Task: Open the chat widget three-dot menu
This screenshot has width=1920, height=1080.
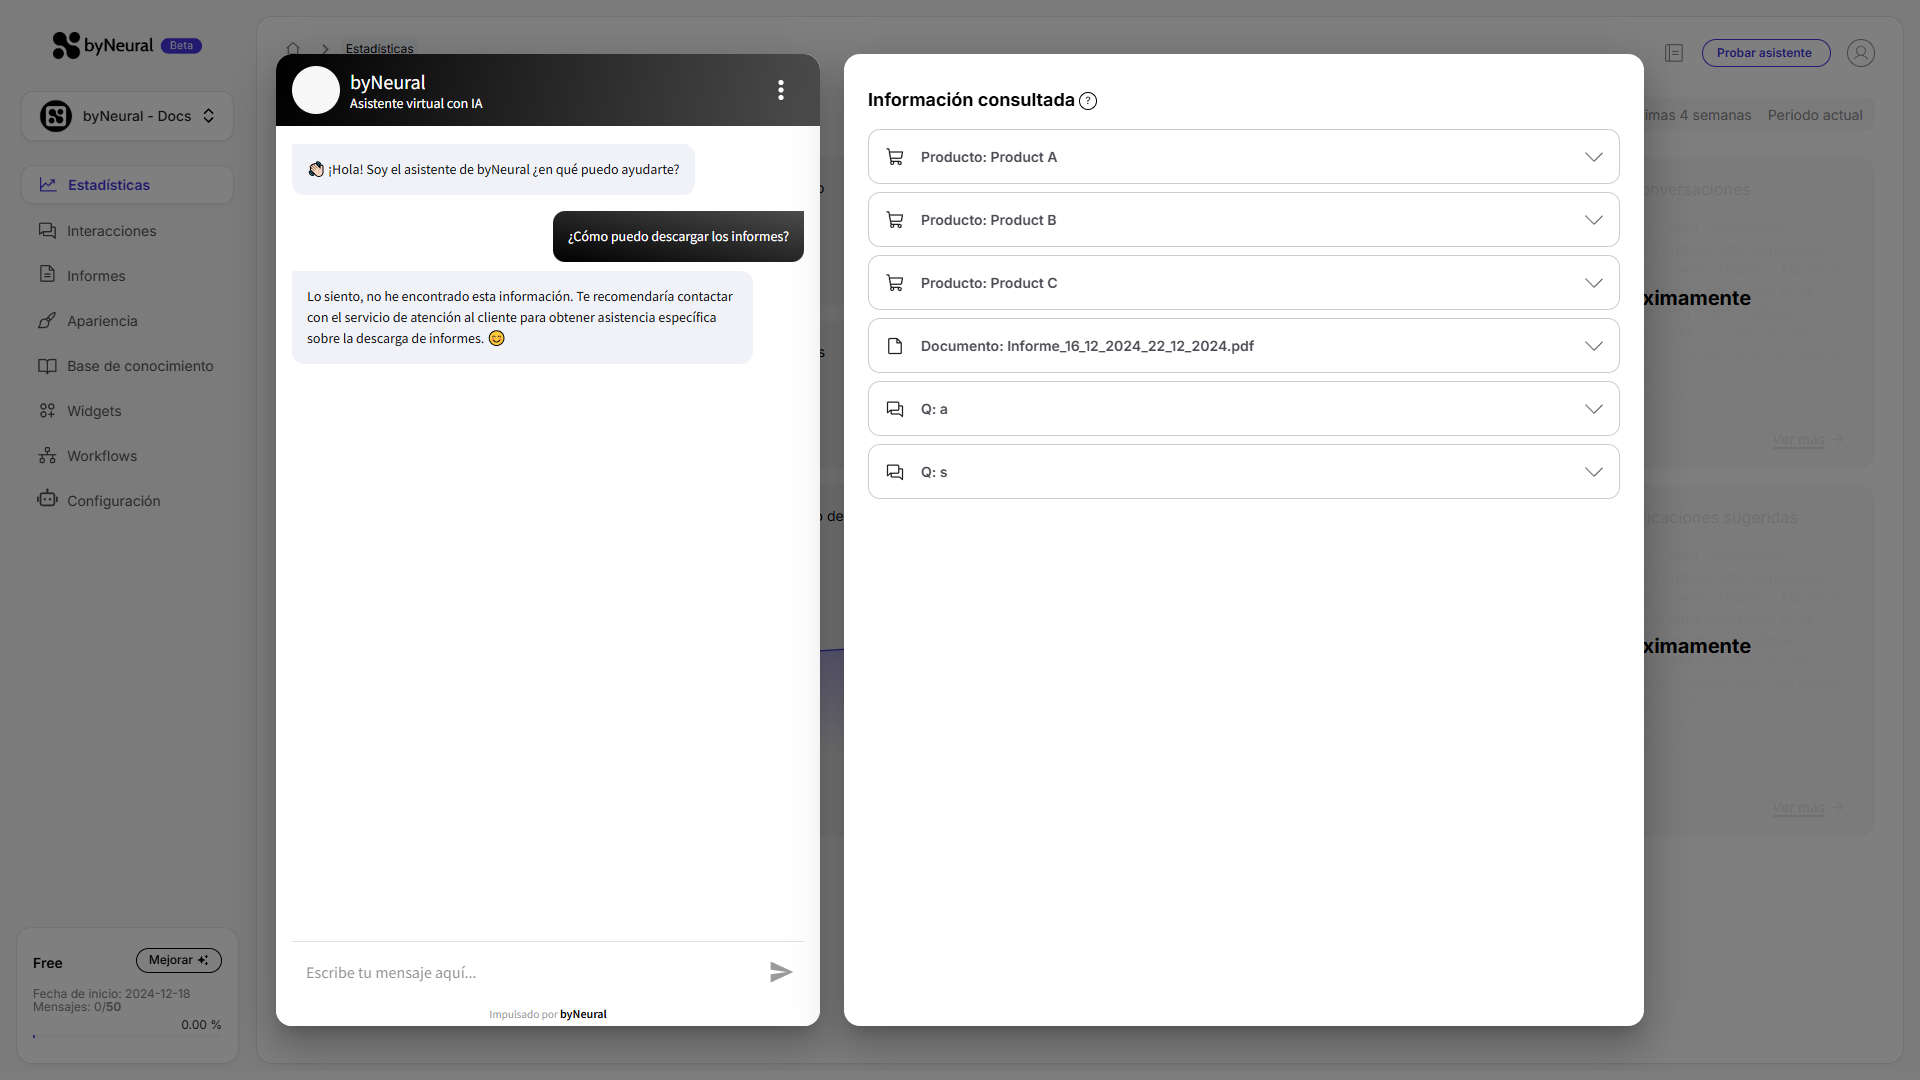Action: tap(781, 90)
